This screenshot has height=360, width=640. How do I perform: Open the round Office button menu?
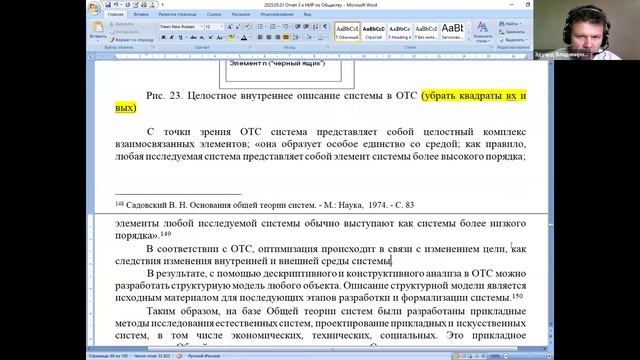94,8
